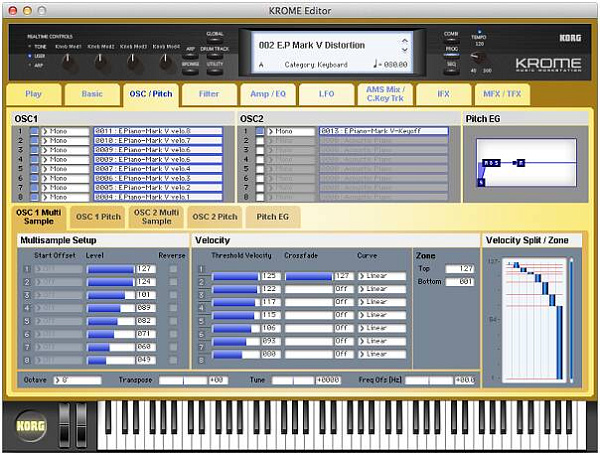Click the Zone Top value field
This screenshot has width=600, height=455.
(x=460, y=269)
